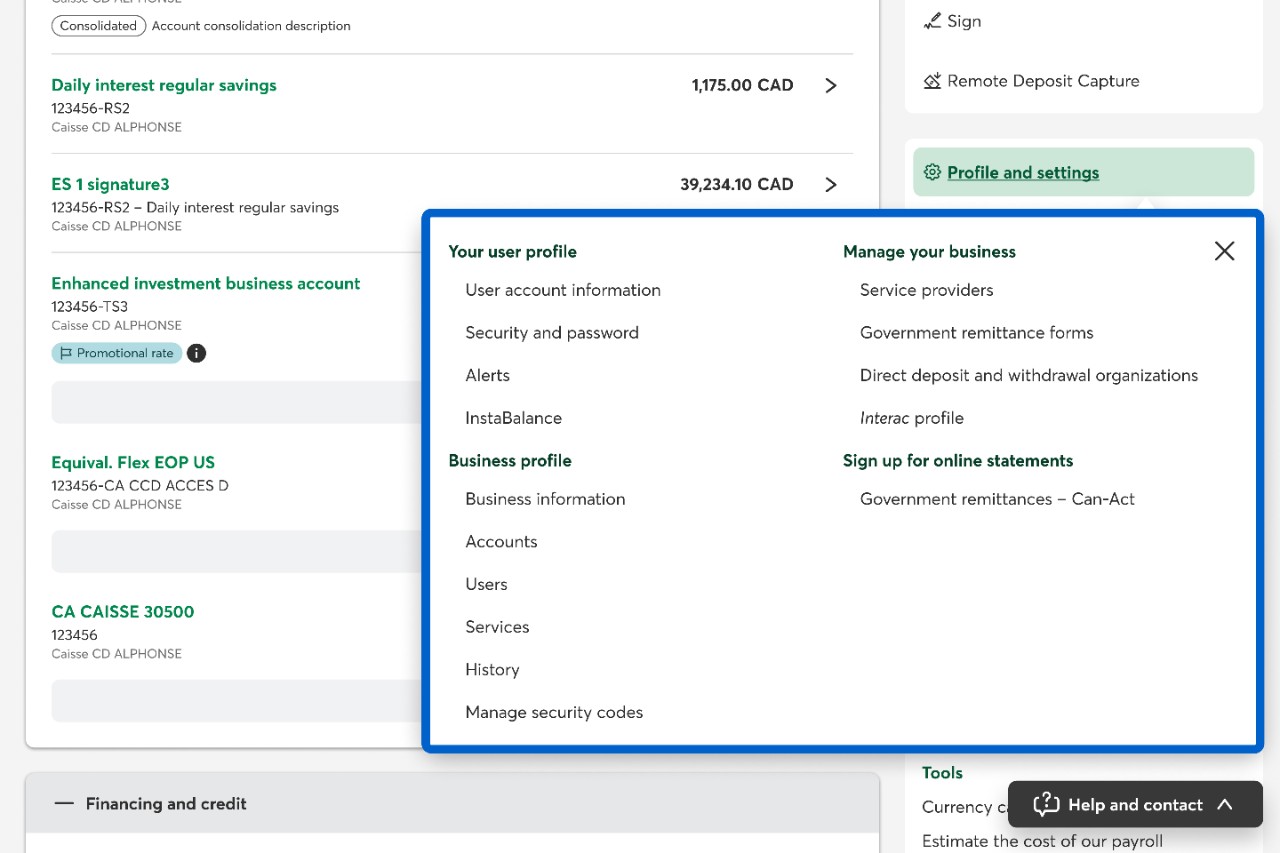Click the Remote Deposit Capture icon

click(932, 81)
